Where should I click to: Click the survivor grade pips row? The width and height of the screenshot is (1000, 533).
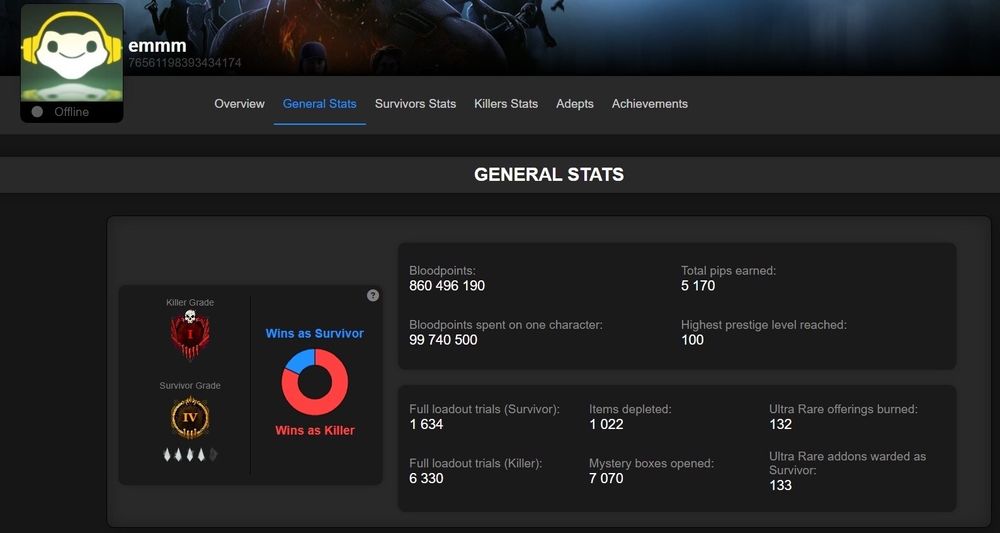point(190,455)
